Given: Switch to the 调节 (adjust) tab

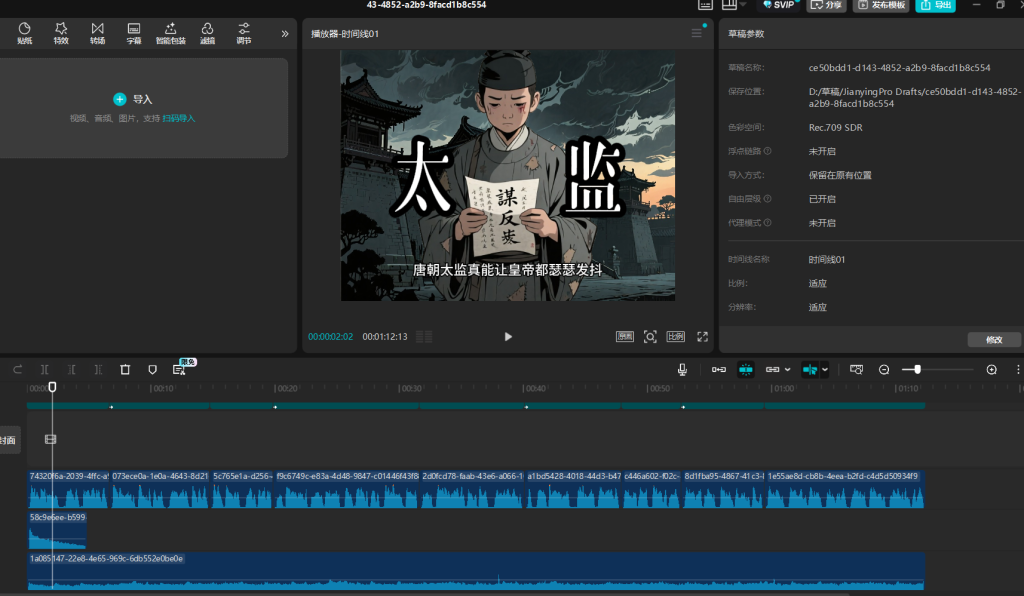Looking at the screenshot, I should click(x=243, y=33).
